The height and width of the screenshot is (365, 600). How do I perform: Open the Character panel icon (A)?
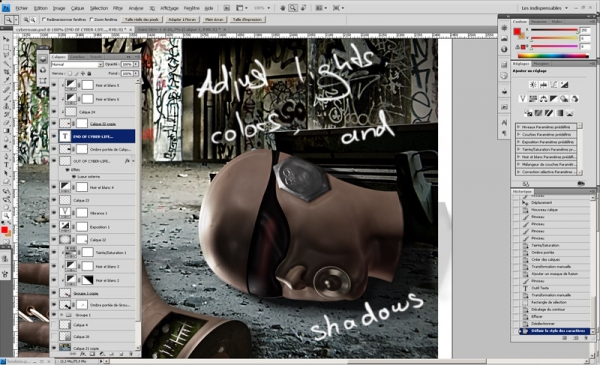point(504,122)
